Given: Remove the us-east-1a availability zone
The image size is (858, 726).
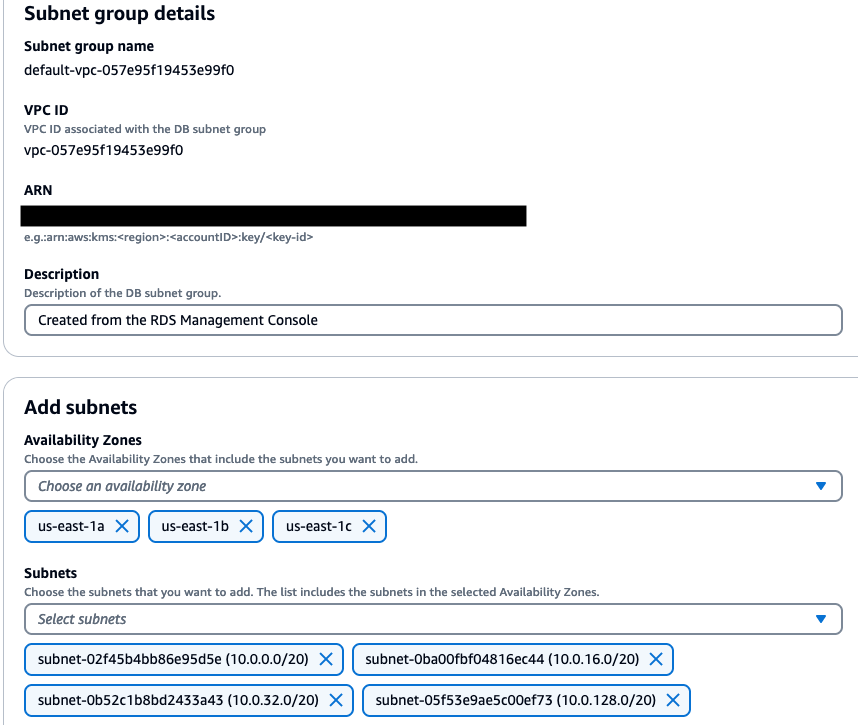Looking at the screenshot, I should tap(122, 526).
